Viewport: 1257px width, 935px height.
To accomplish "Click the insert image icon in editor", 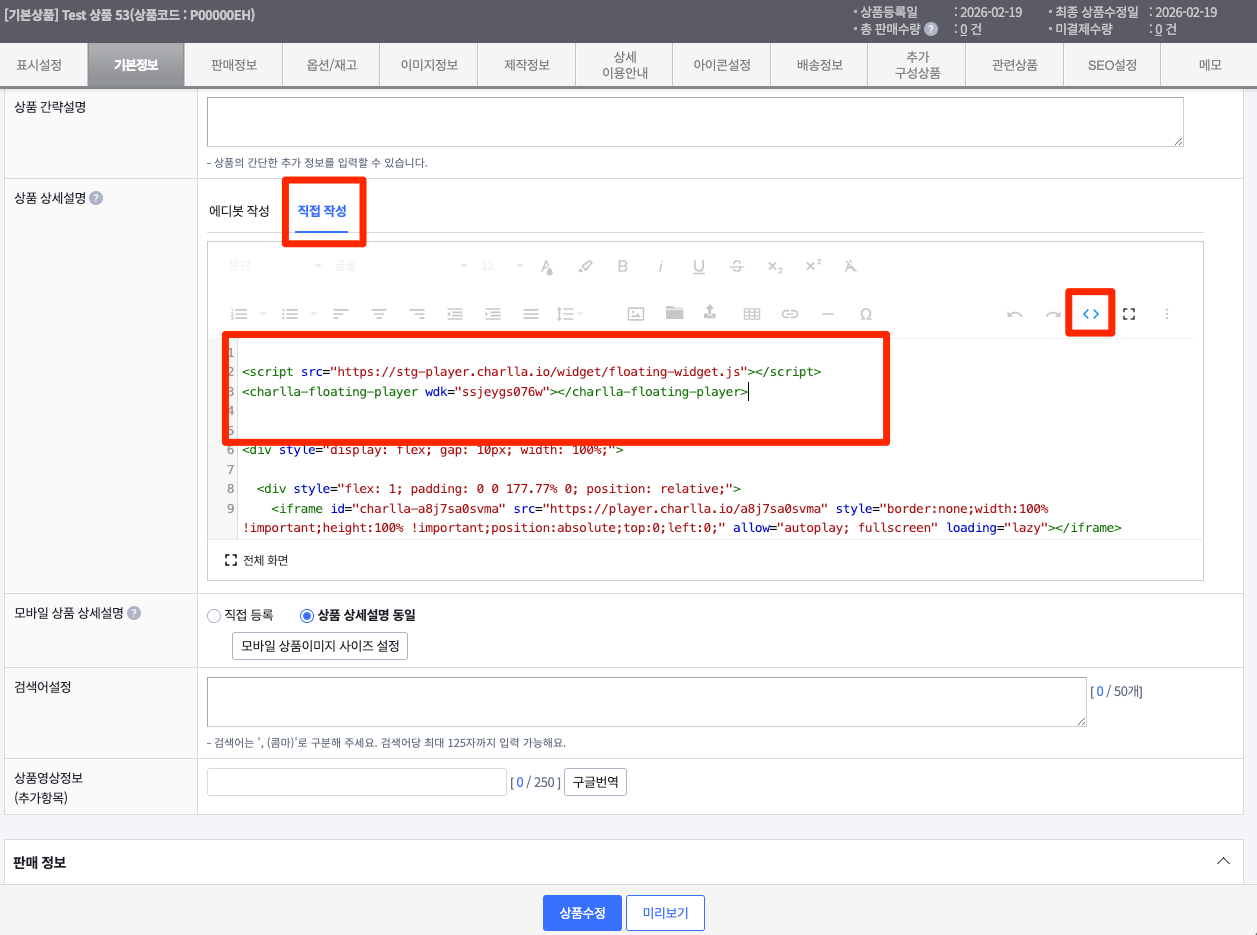I will pyautogui.click(x=636, y=314).
